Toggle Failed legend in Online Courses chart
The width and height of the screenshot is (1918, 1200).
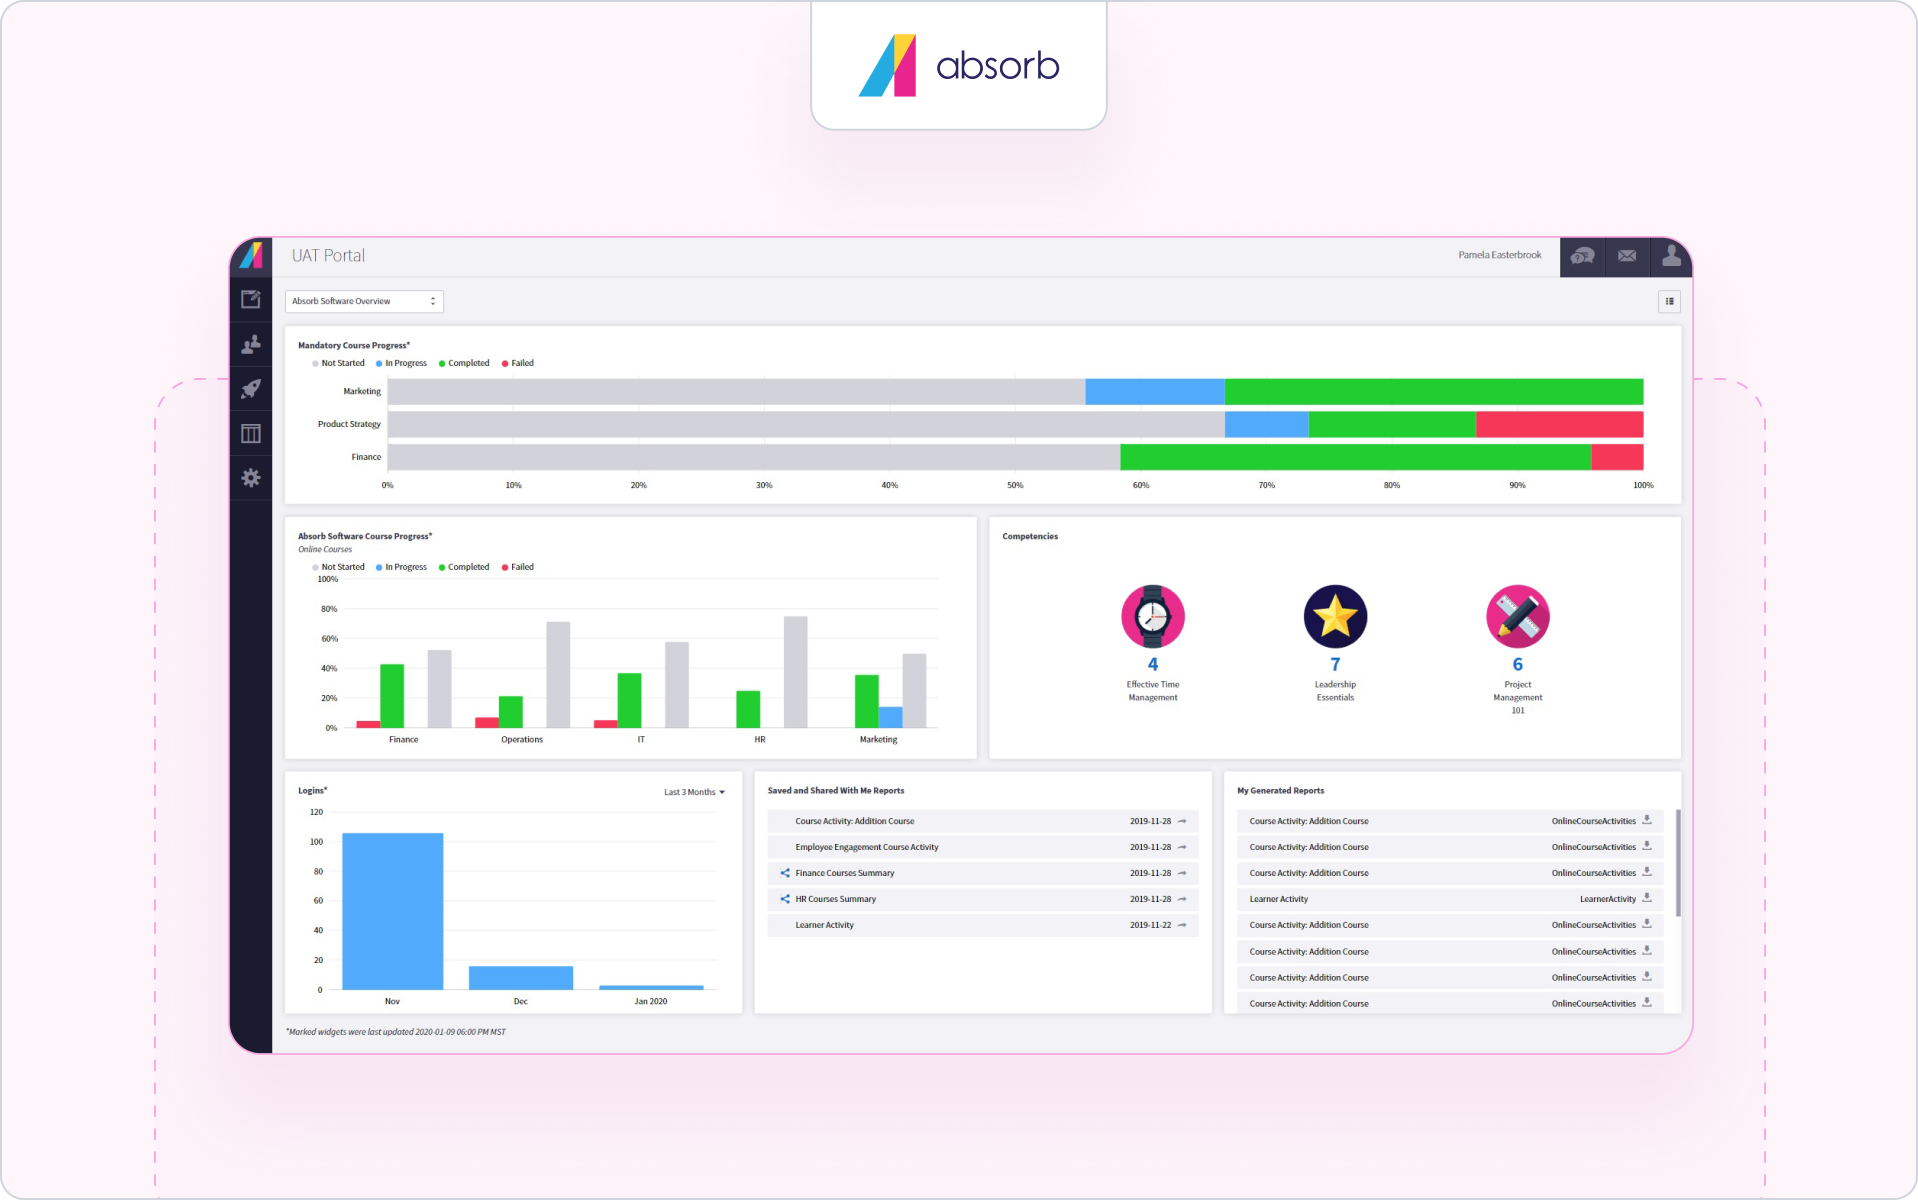pos(518,567)
